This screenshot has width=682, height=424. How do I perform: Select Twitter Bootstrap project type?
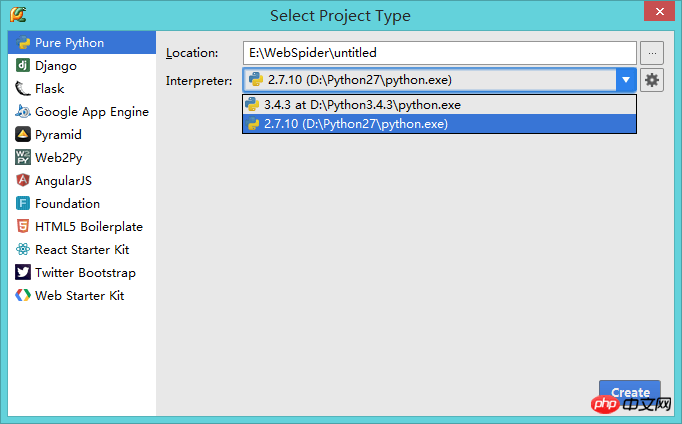point(82,273)
